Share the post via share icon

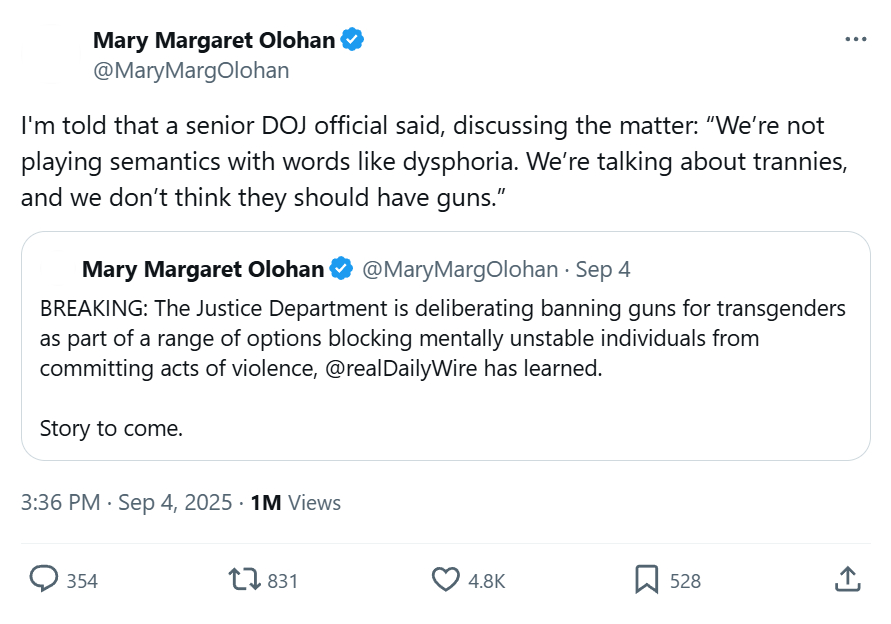click(846, 580)
